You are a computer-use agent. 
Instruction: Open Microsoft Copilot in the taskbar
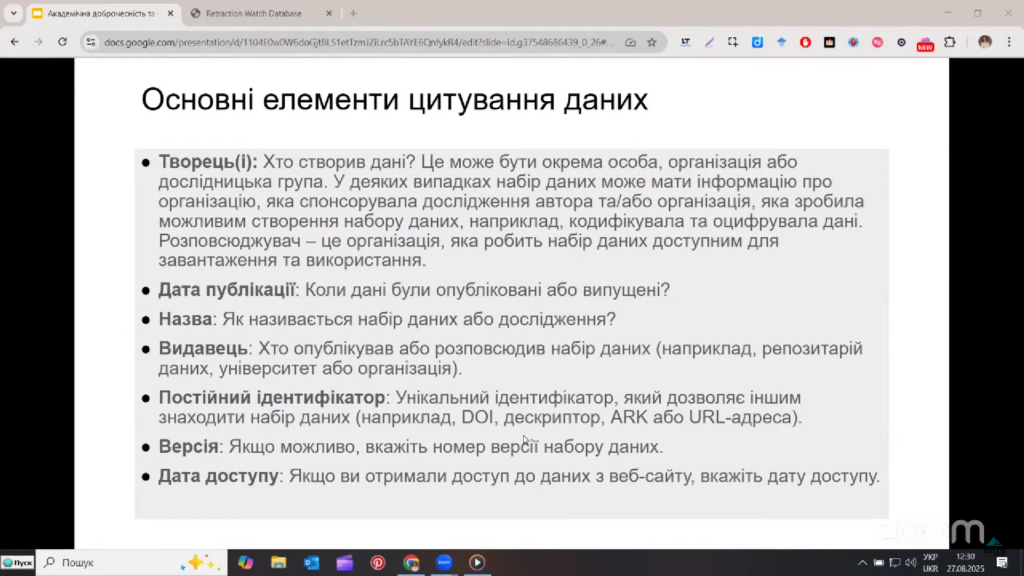[x=245, y=563]
